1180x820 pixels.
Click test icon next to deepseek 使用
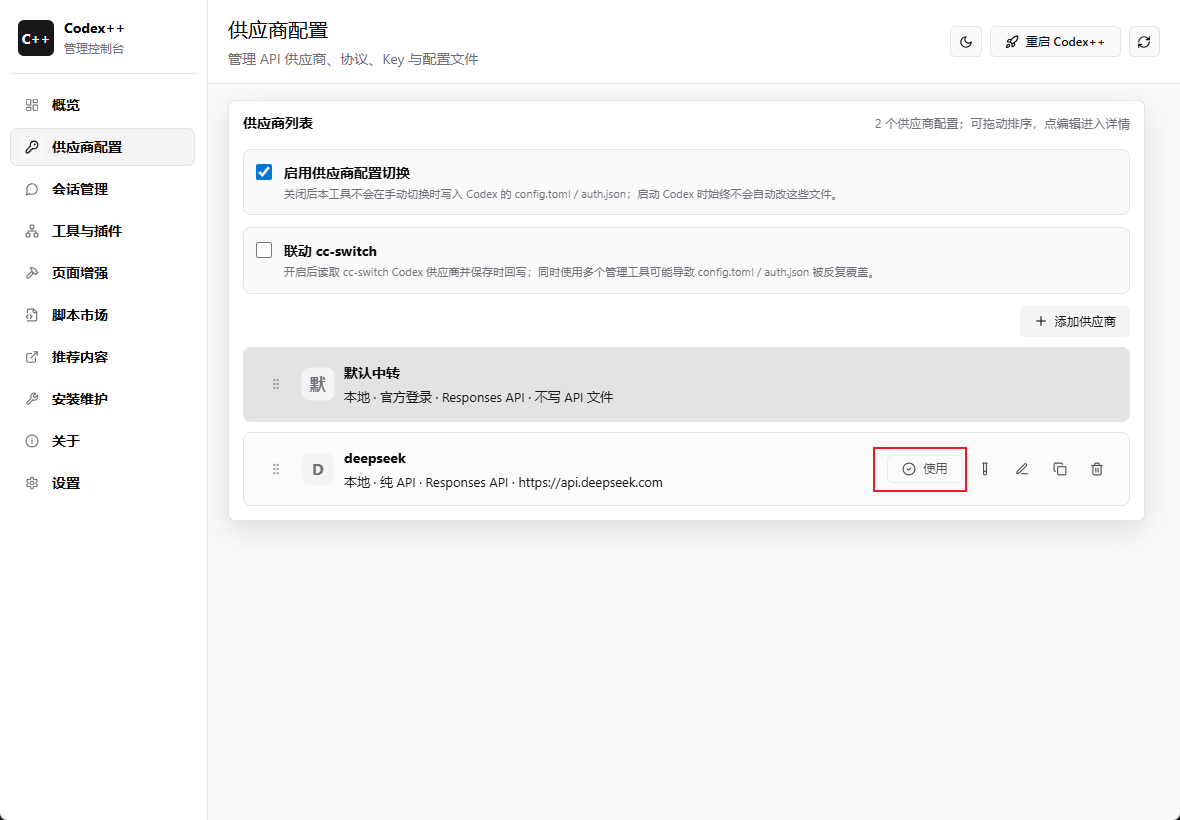coord(984,469)
